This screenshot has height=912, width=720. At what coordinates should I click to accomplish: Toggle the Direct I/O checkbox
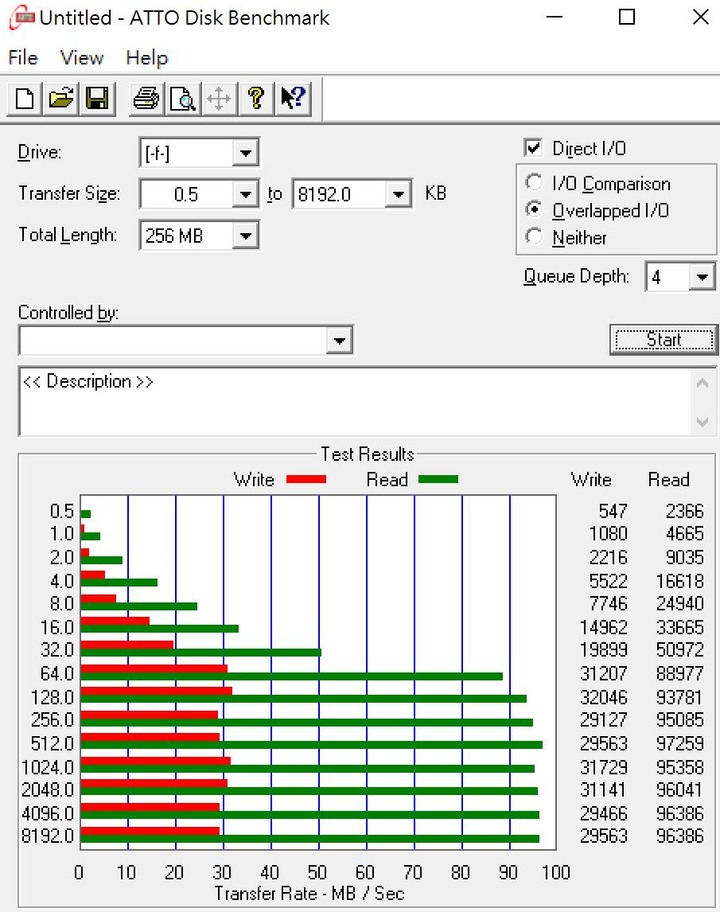(x=533, y=148)
